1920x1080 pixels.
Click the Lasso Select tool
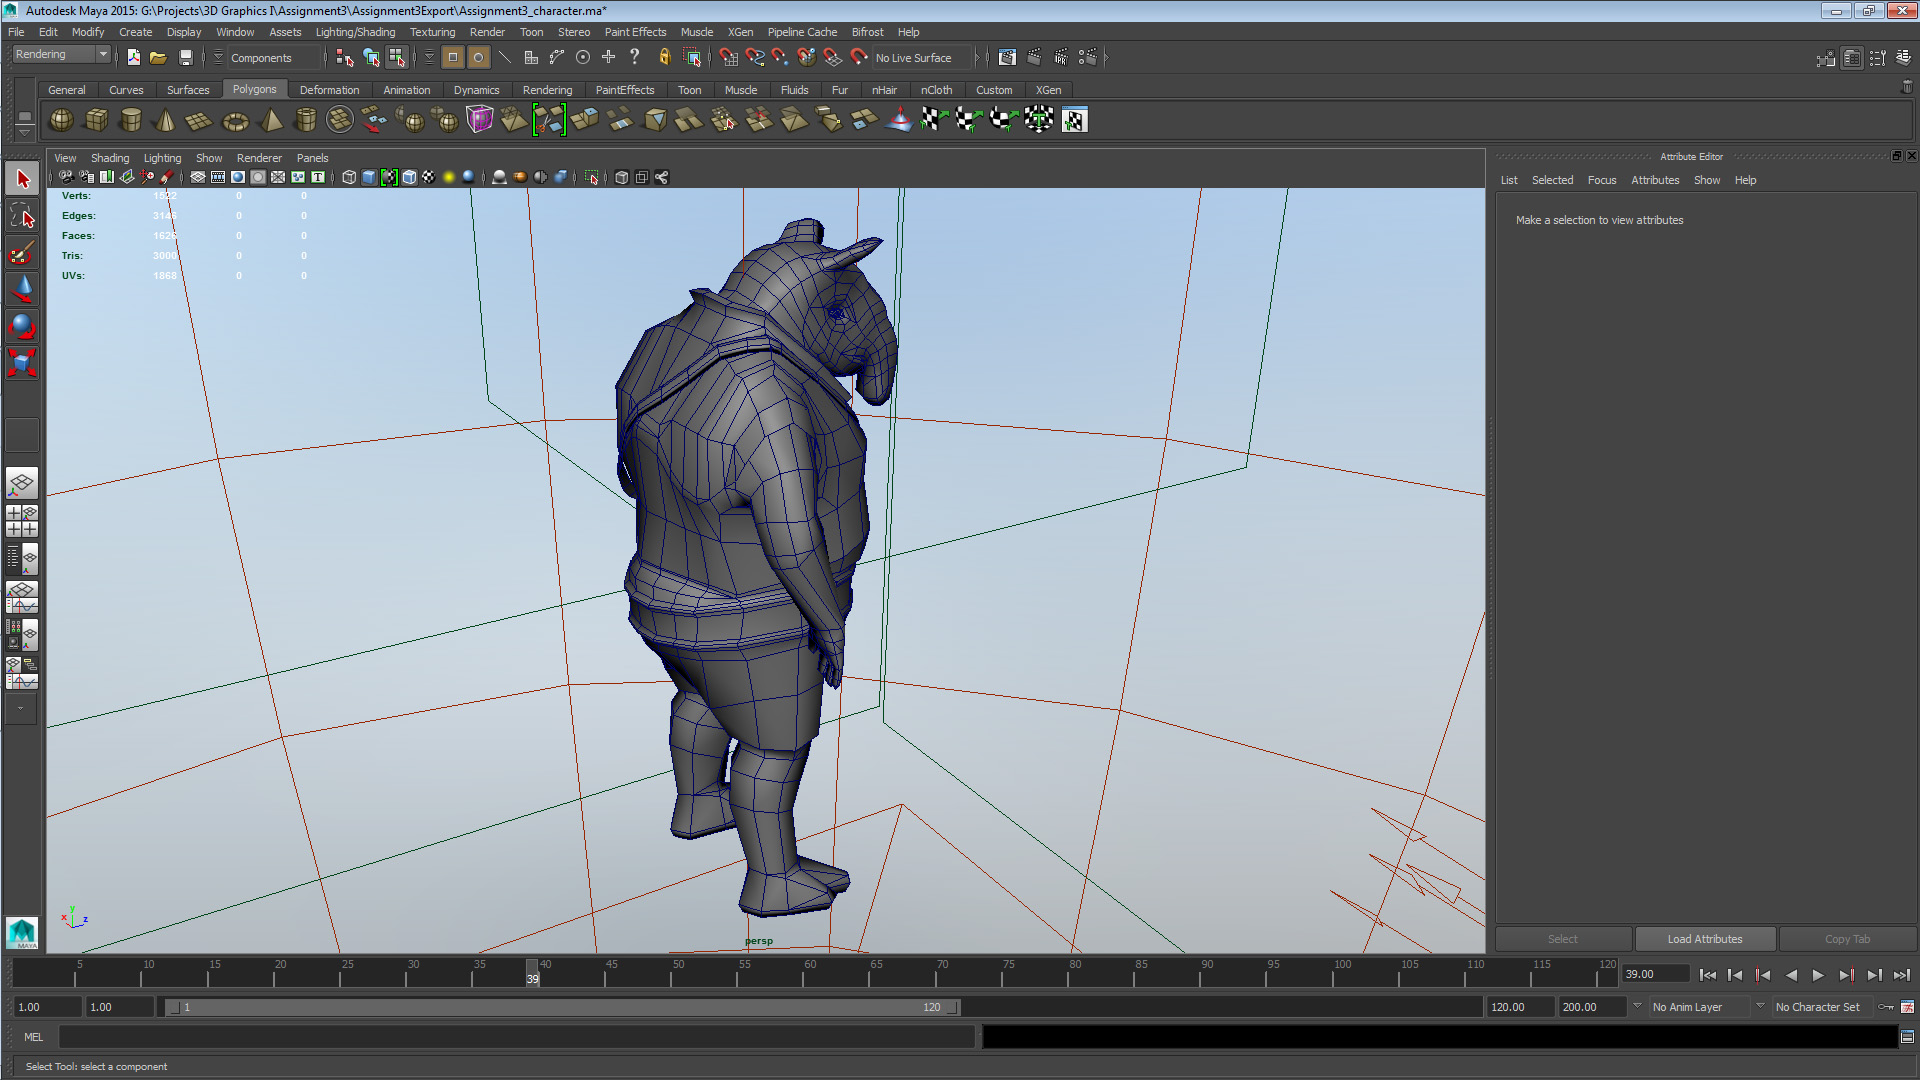coord(21,216)
